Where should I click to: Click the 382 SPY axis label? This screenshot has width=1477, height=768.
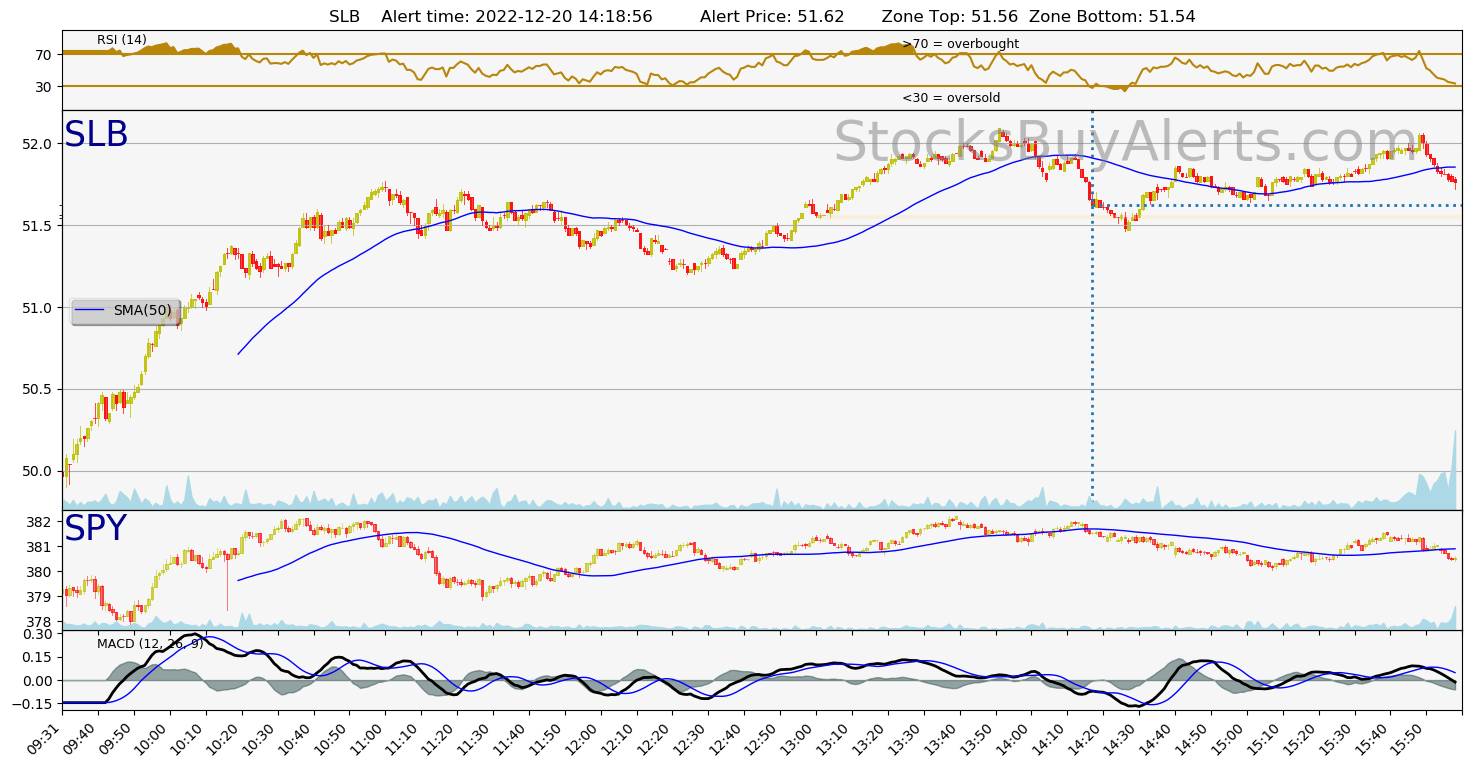coord(39,523)
